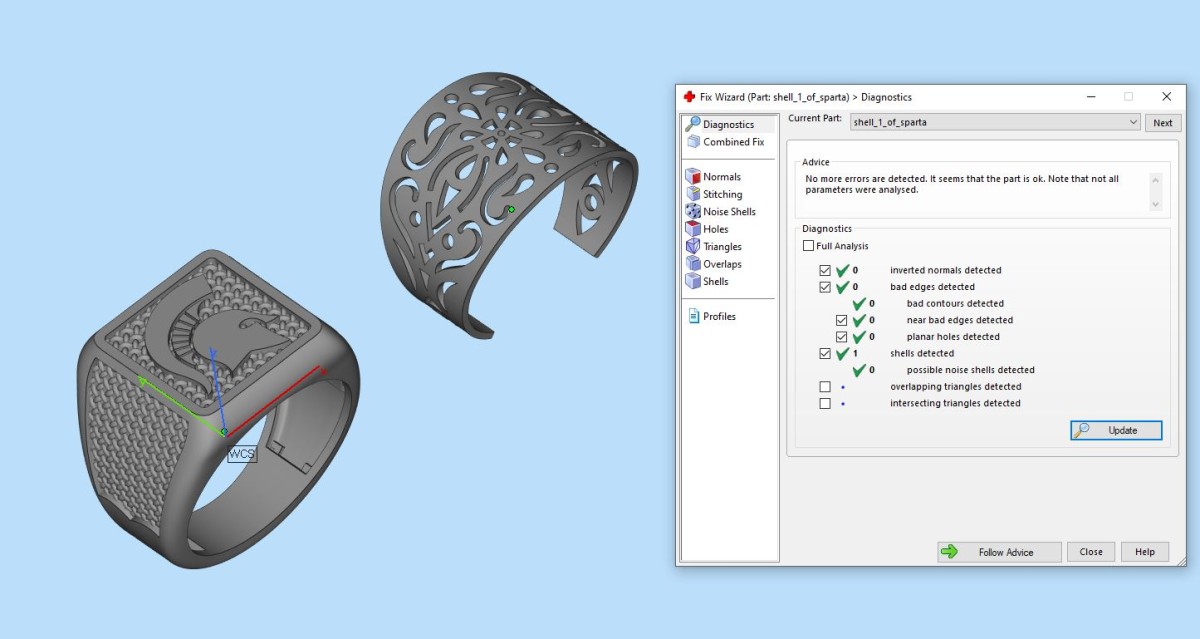
Task: Open the Overlaps fix page
Action: click(722, 264)
